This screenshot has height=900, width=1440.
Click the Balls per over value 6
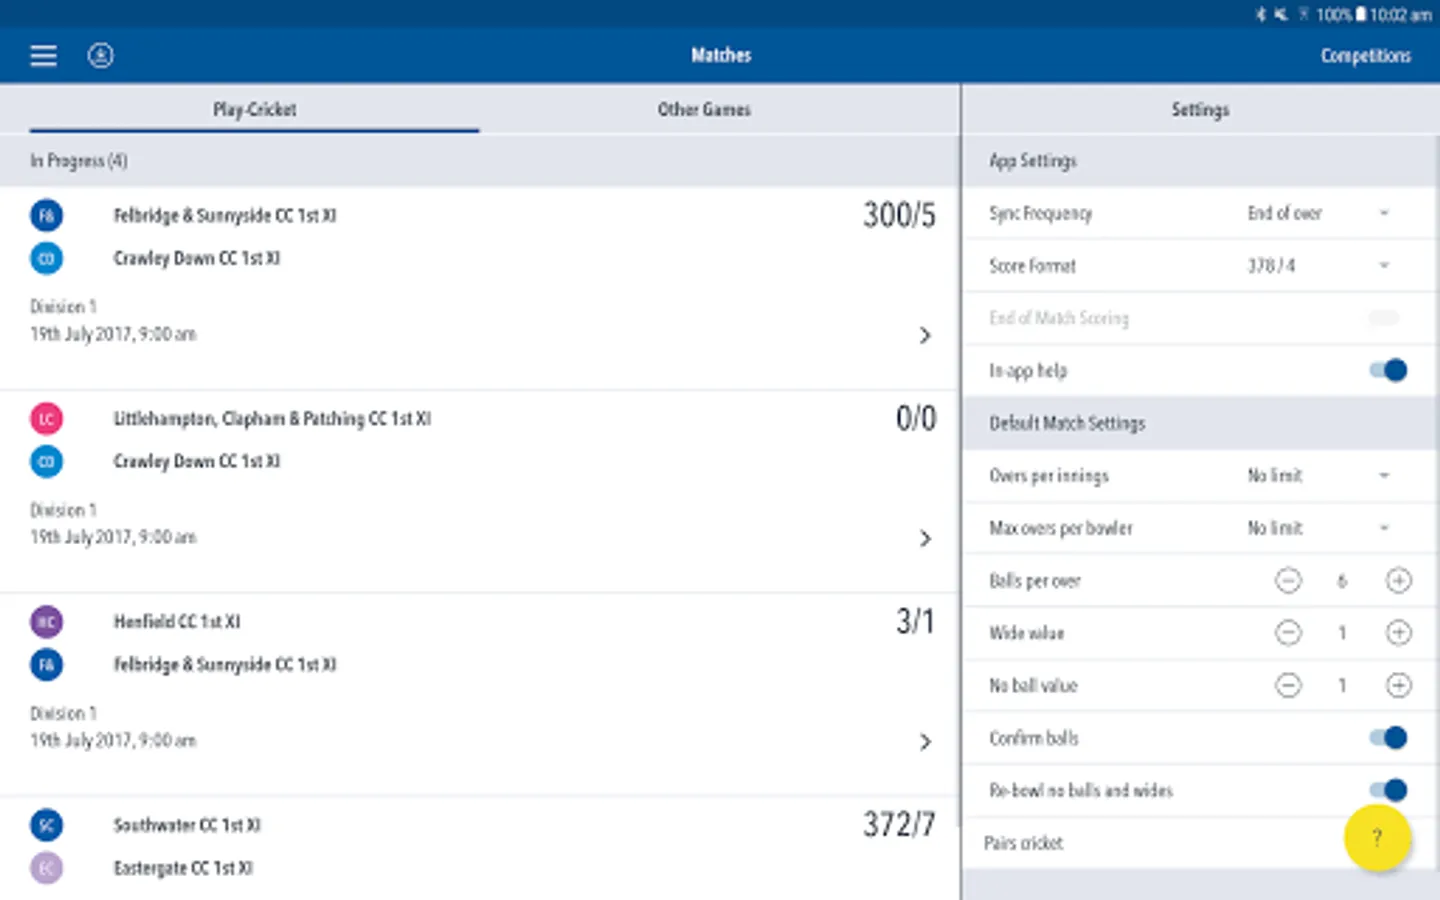1342,581
